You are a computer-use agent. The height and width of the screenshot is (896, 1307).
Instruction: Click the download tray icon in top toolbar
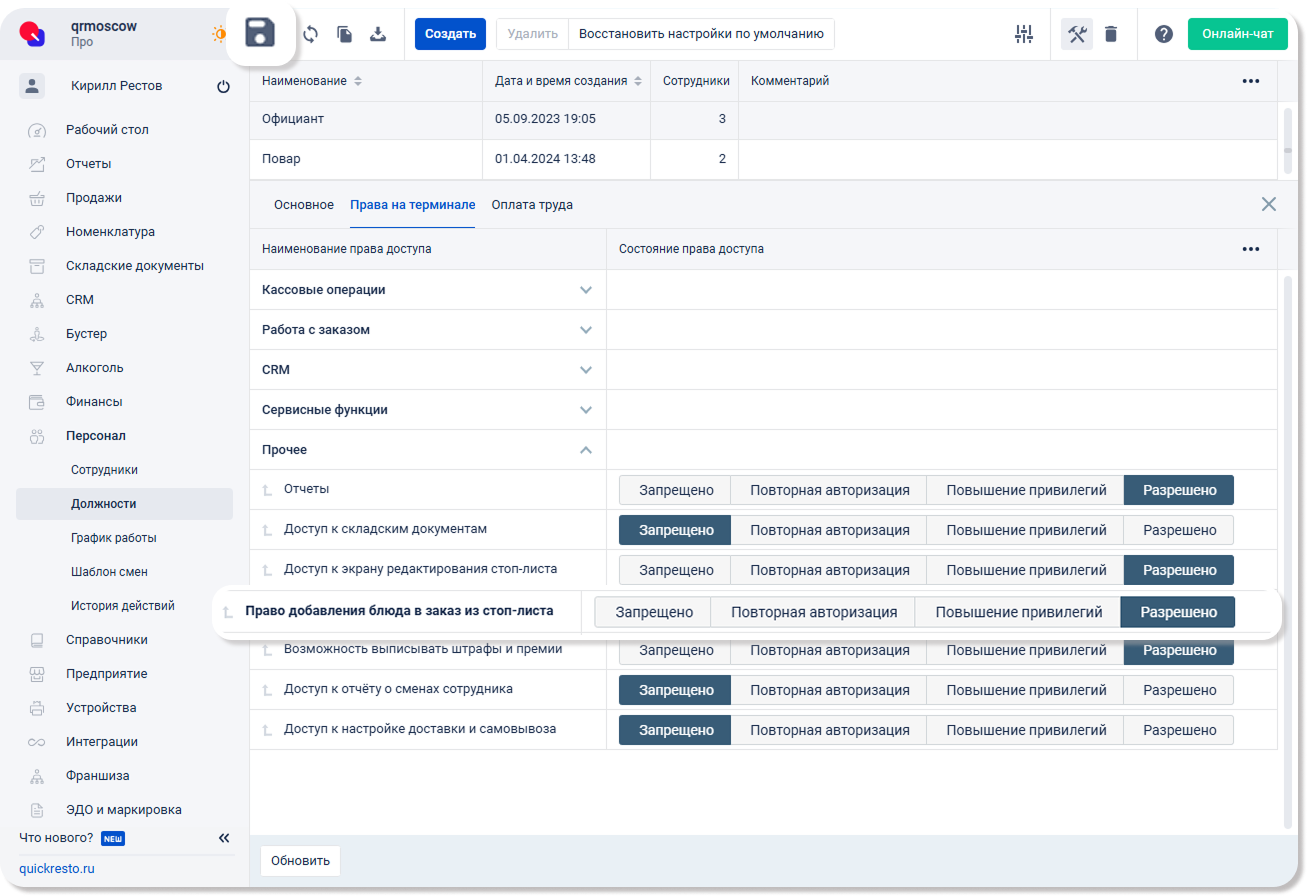click(378, 34)
